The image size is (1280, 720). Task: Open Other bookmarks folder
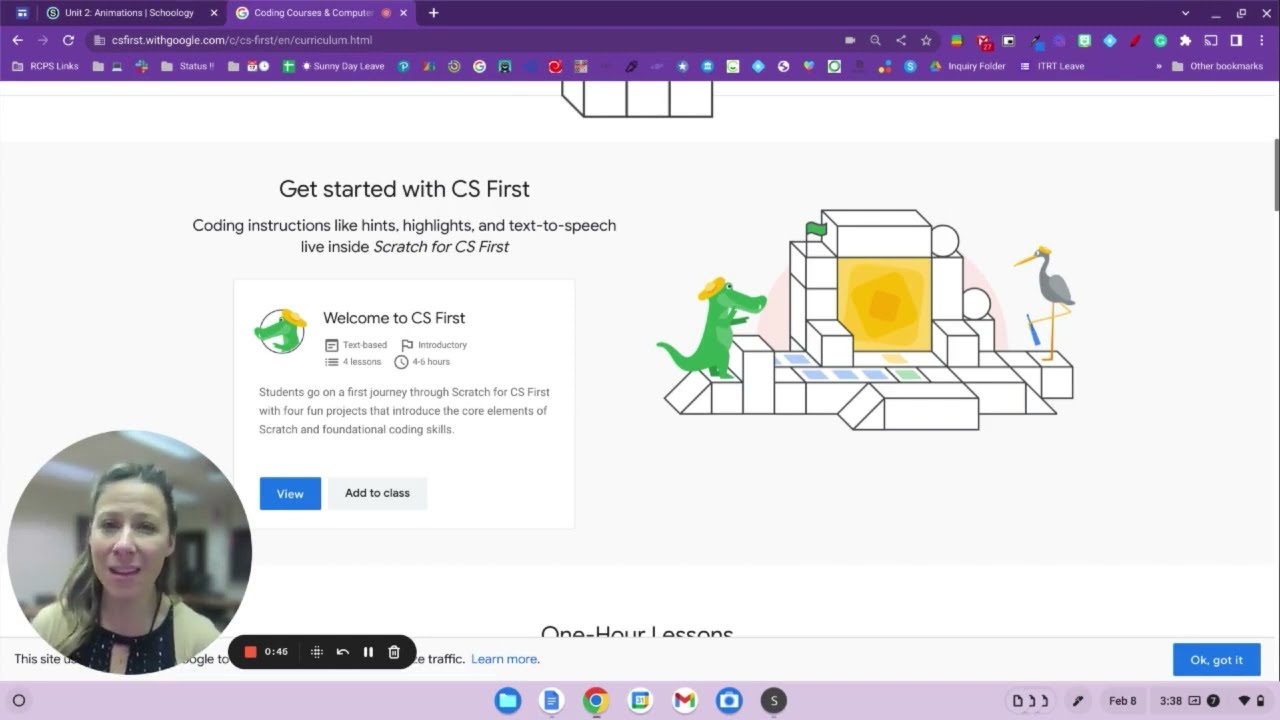1217,66
